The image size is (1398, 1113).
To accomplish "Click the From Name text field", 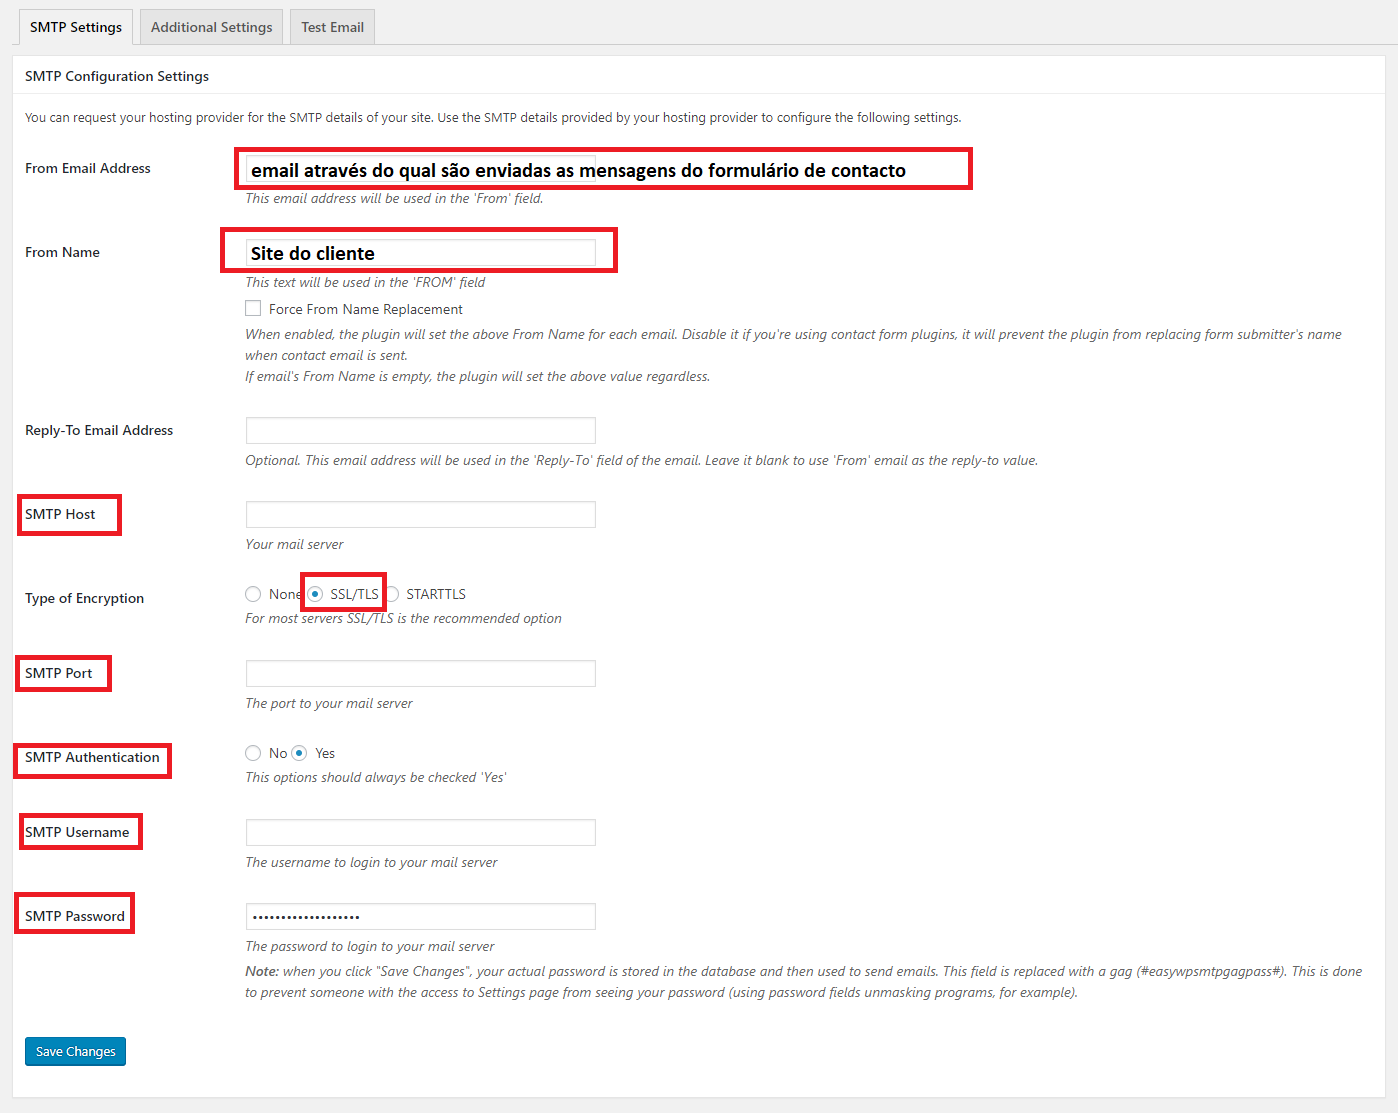I will pyautogui.click(x=420, y=253).
